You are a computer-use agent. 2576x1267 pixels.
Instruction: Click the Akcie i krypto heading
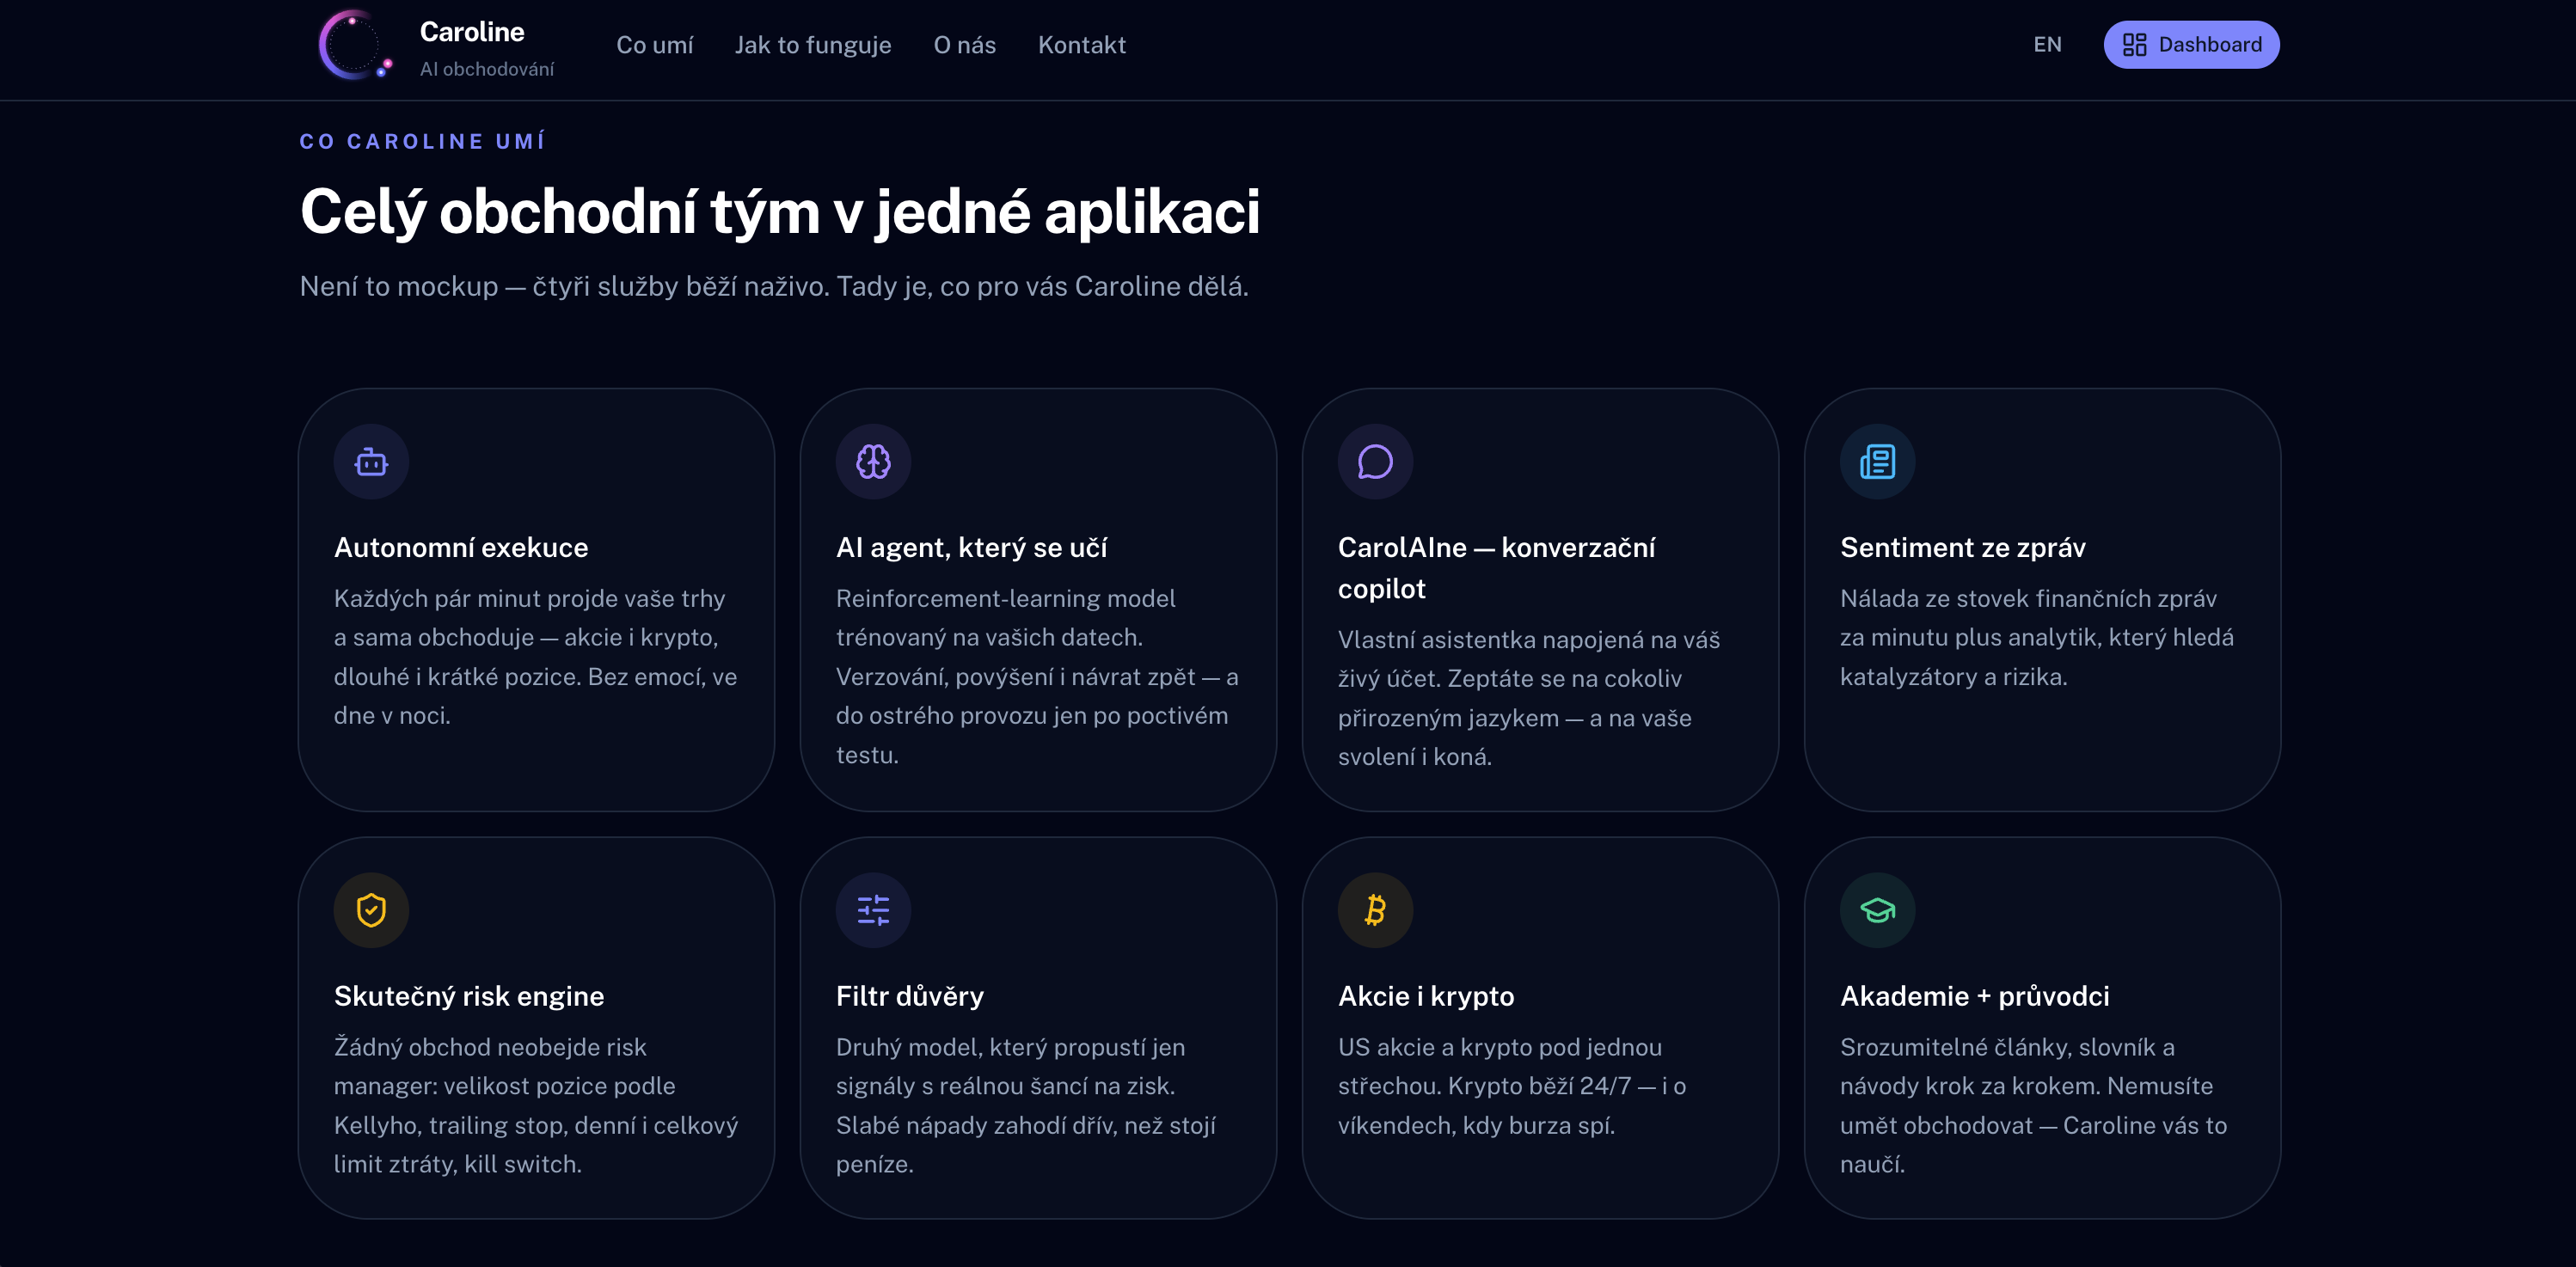(1425, 996)
